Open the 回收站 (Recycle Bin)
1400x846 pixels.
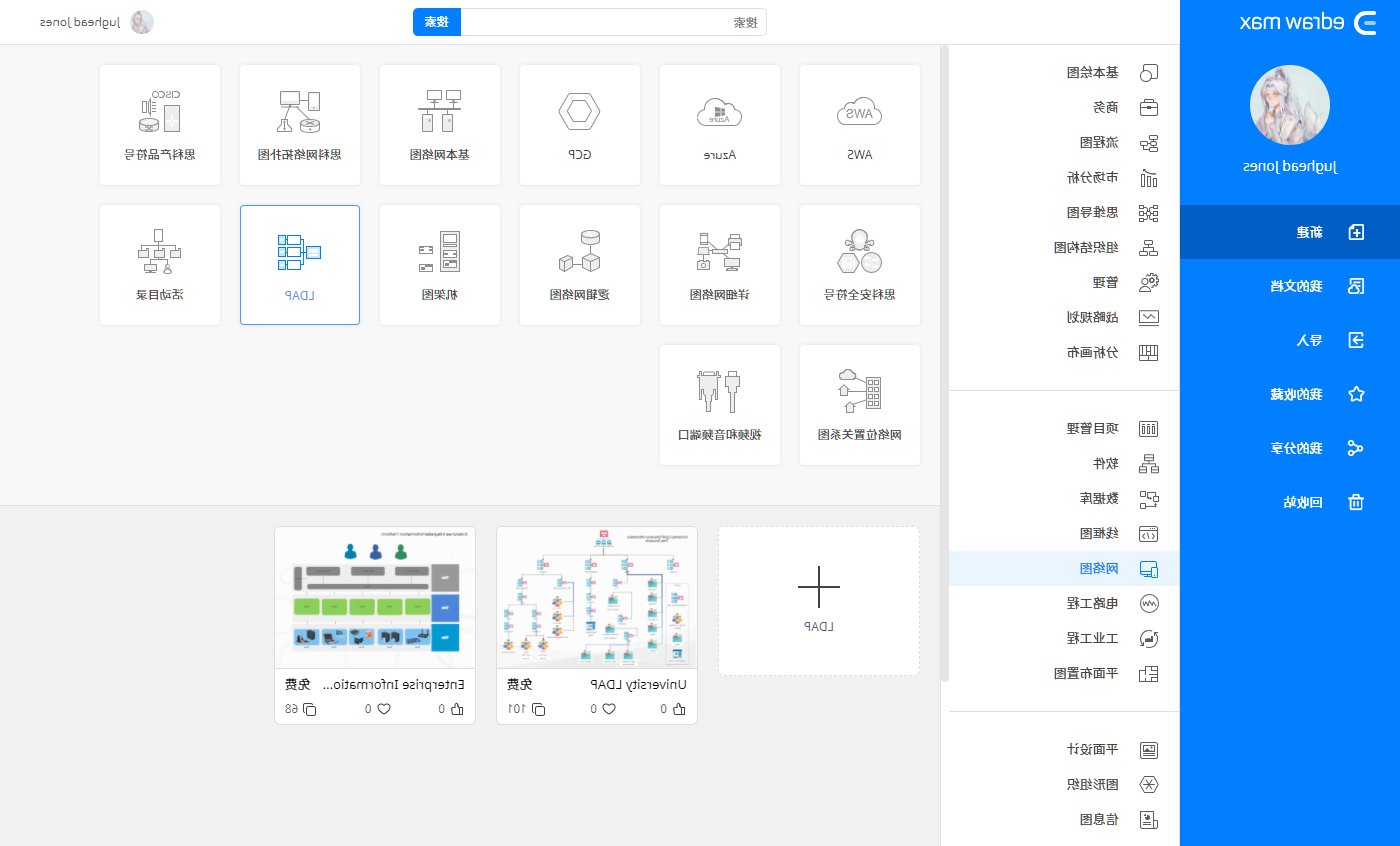[1290, 502]
